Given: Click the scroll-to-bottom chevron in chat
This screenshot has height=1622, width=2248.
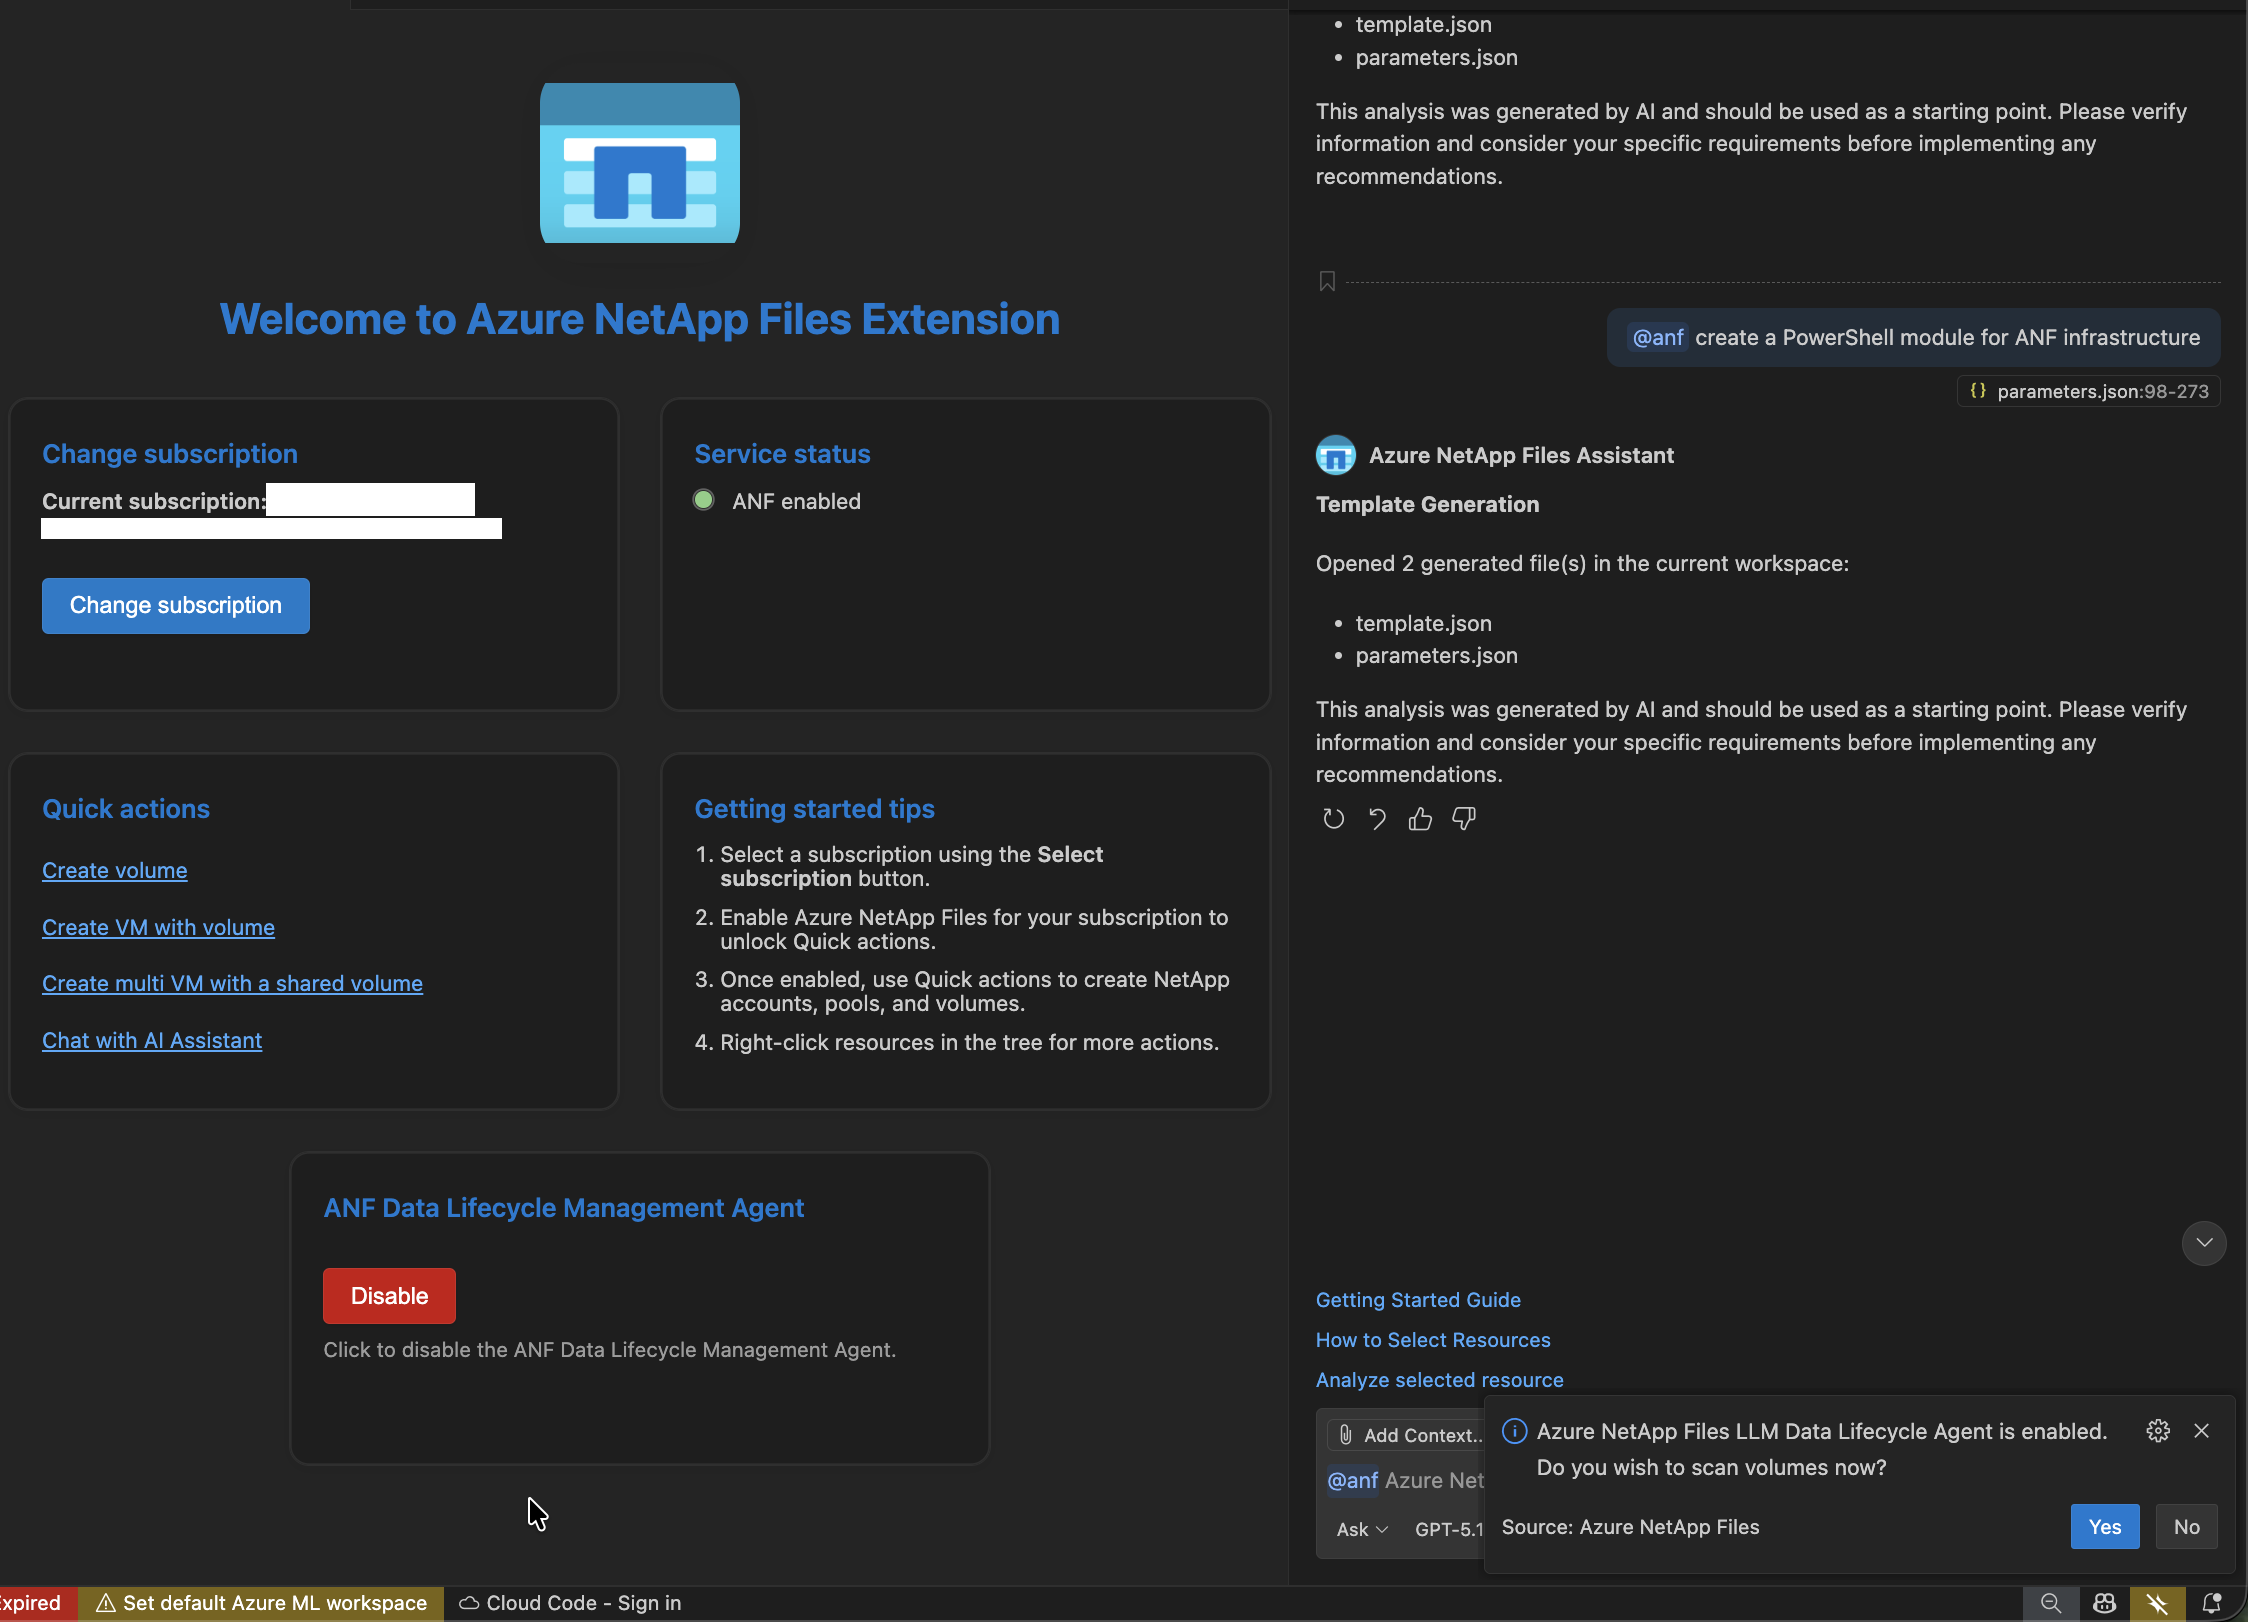Looking at the screenshot, I should [x=2204, y=1243].
